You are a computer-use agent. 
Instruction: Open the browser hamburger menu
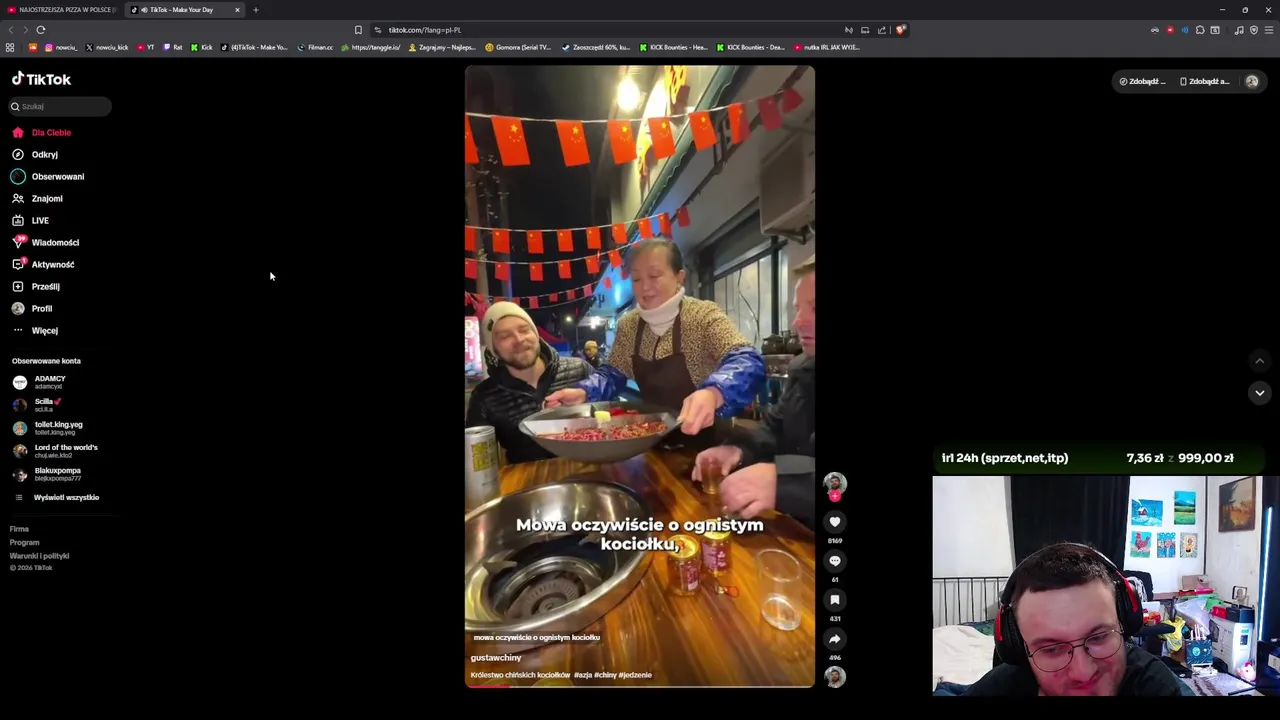1269,30
